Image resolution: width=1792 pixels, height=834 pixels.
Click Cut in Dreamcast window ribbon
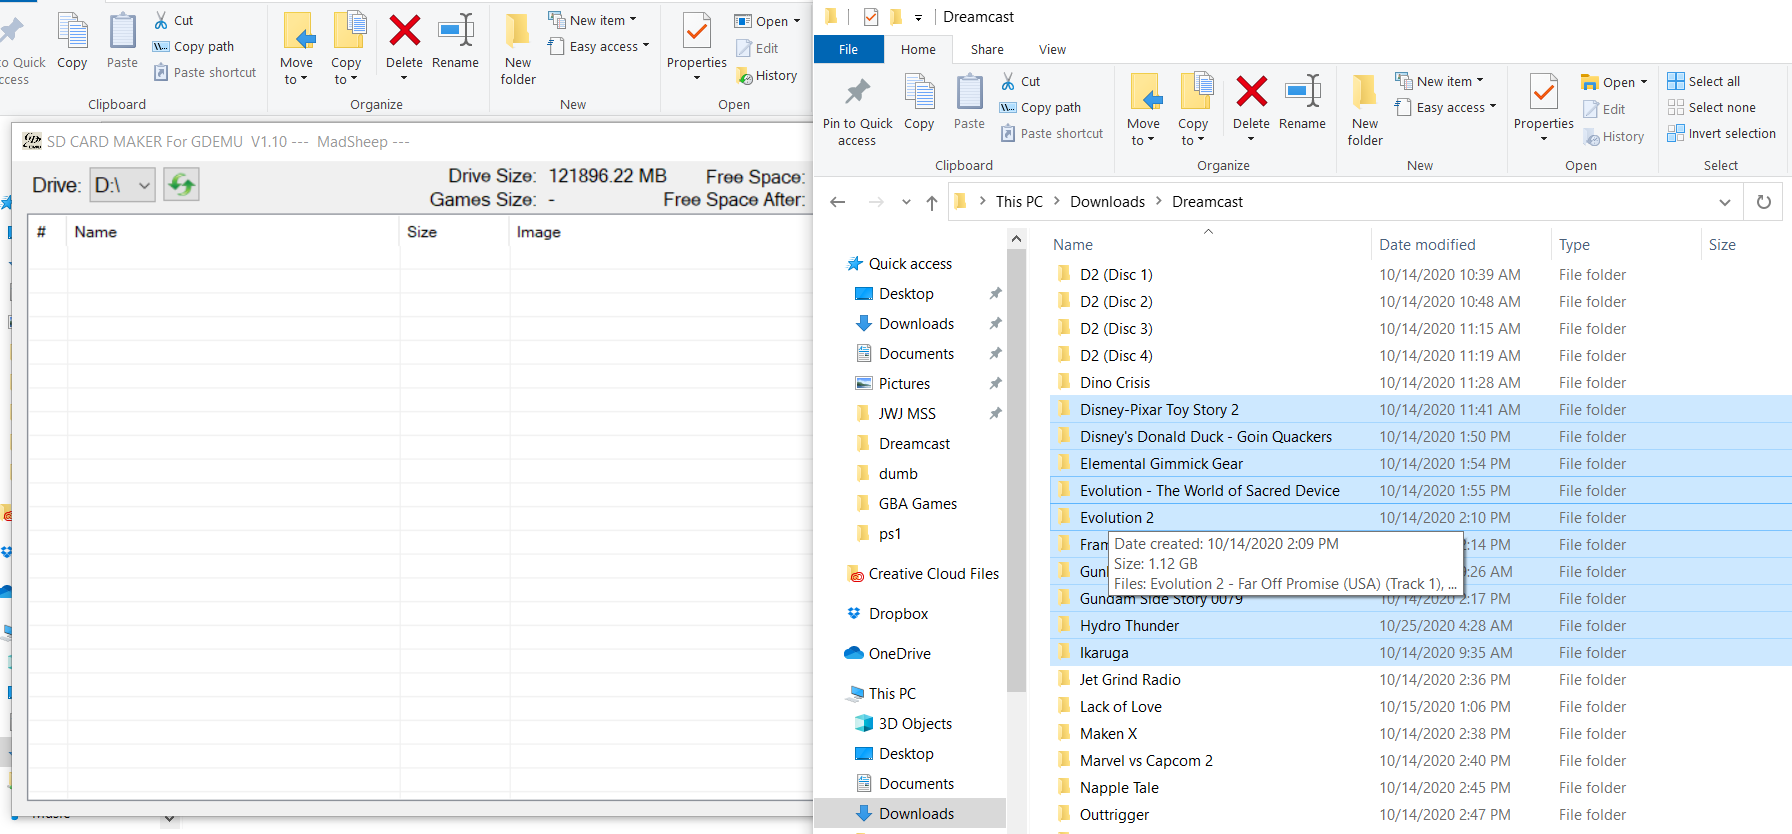click(1021, 81)
